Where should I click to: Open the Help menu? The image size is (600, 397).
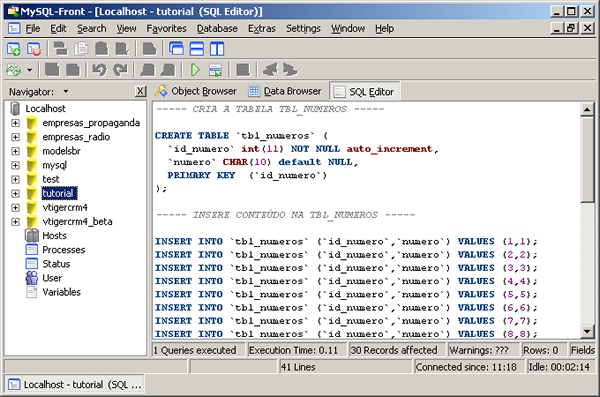pos(384,29)
